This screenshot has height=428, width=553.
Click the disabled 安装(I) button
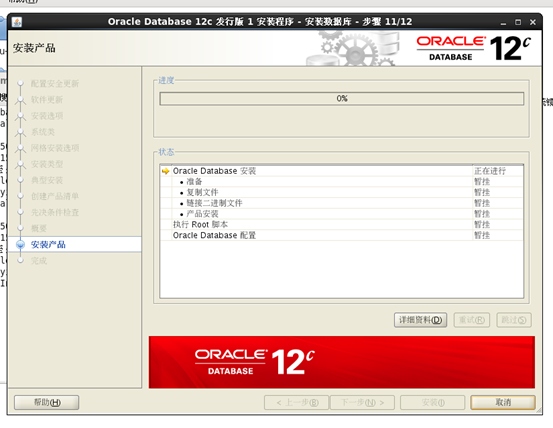433,402
